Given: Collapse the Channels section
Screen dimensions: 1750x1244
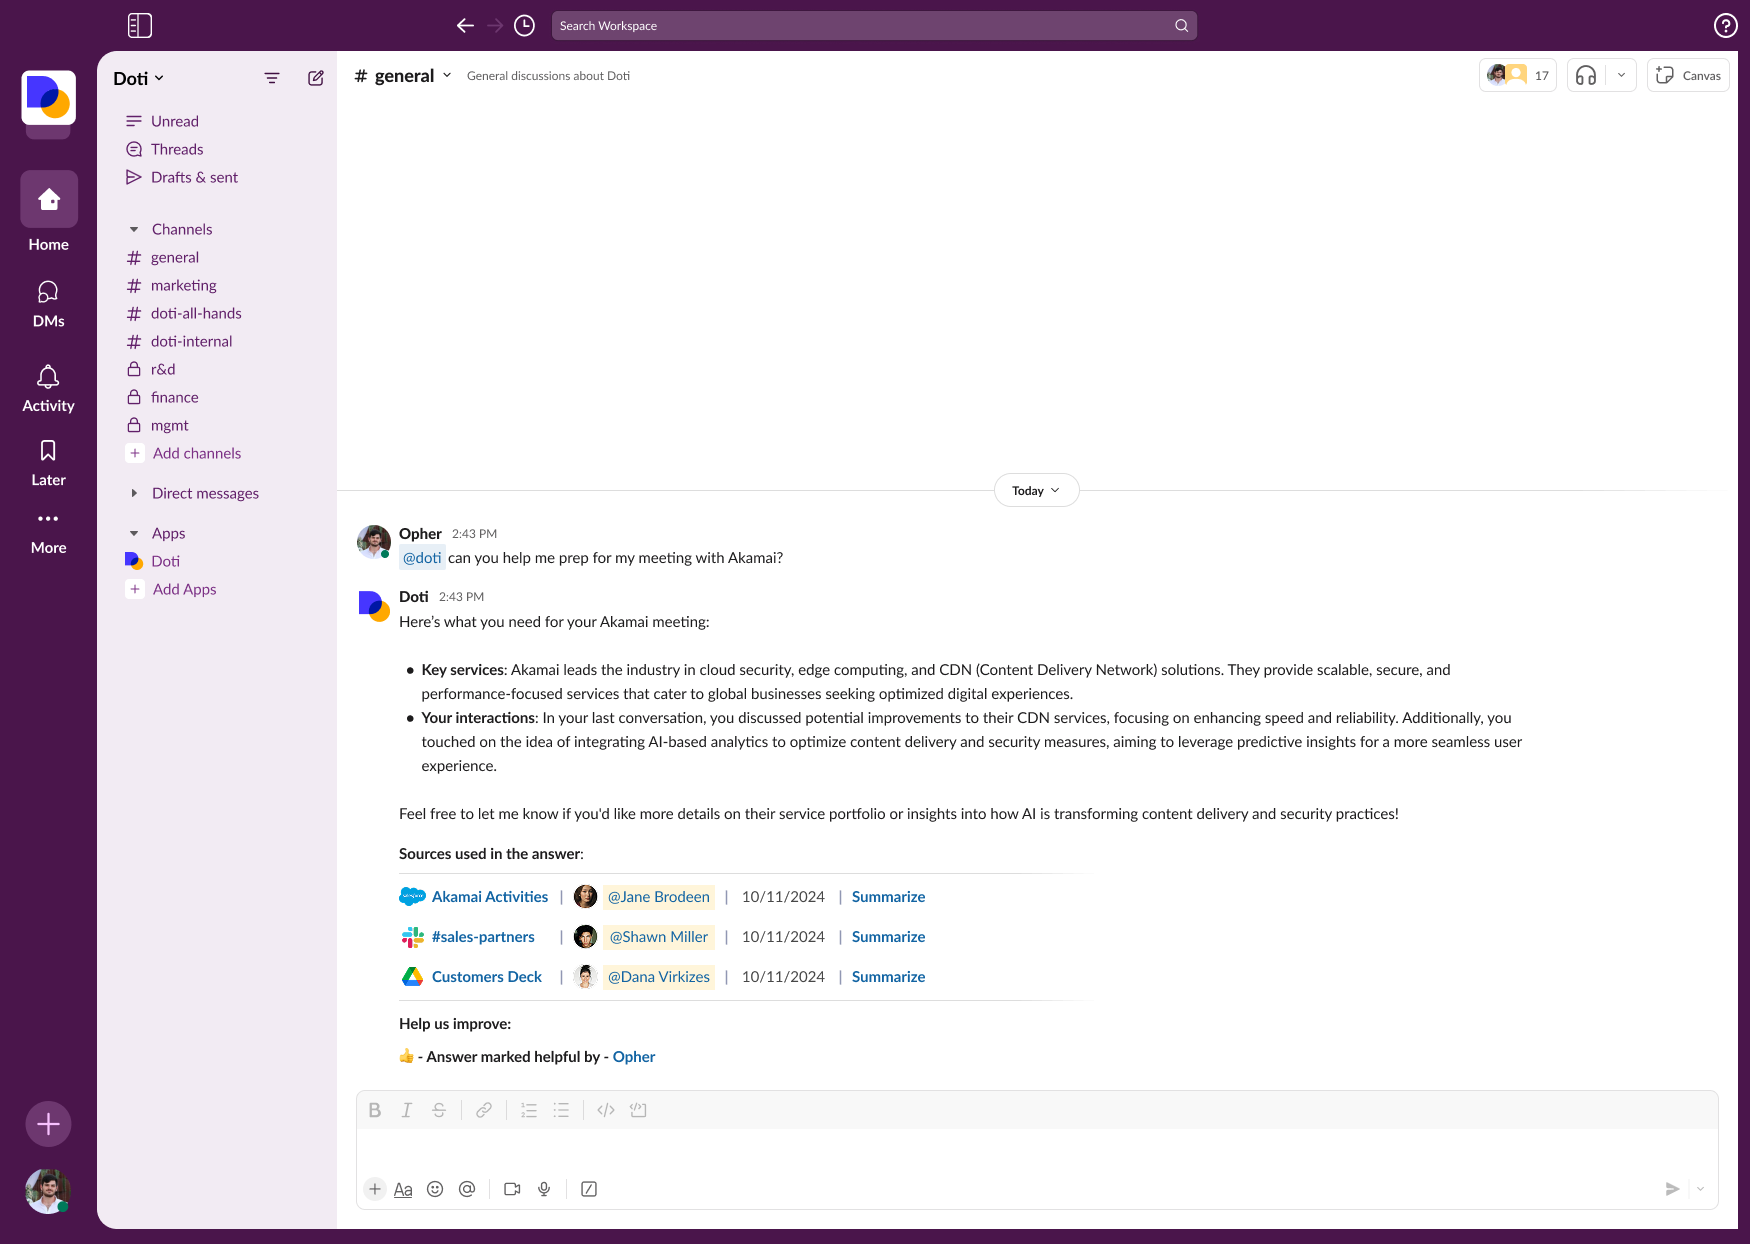Looking at the screenshot, I should point(135,229).
